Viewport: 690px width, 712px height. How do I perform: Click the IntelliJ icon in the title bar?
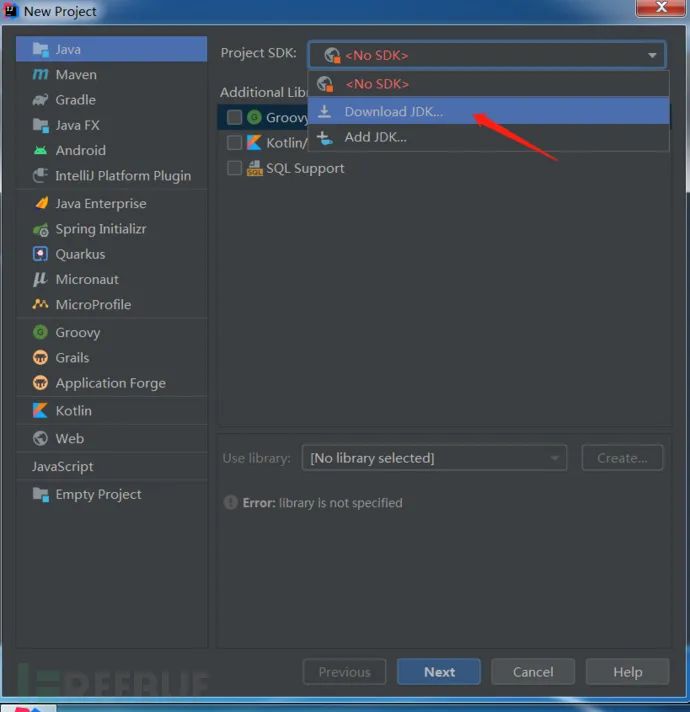tap(10, 10)
